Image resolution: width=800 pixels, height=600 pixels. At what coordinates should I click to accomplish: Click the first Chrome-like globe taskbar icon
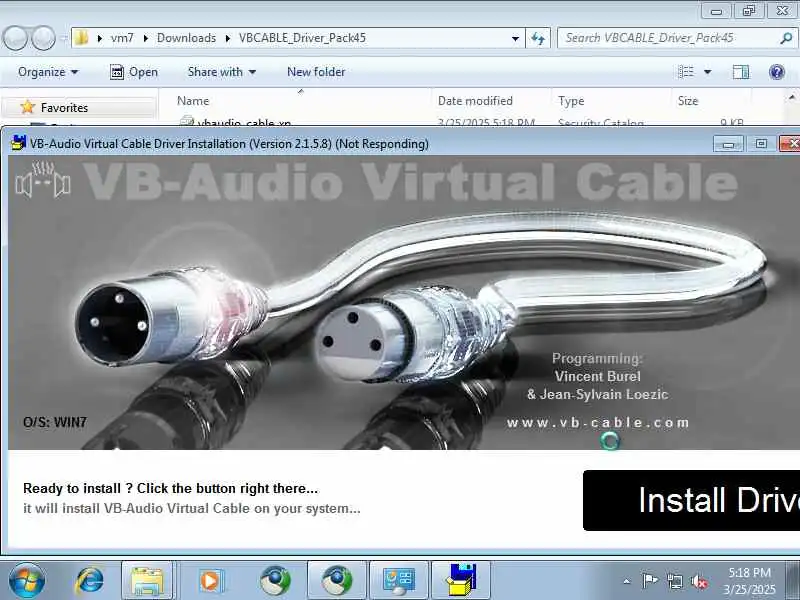275,581
